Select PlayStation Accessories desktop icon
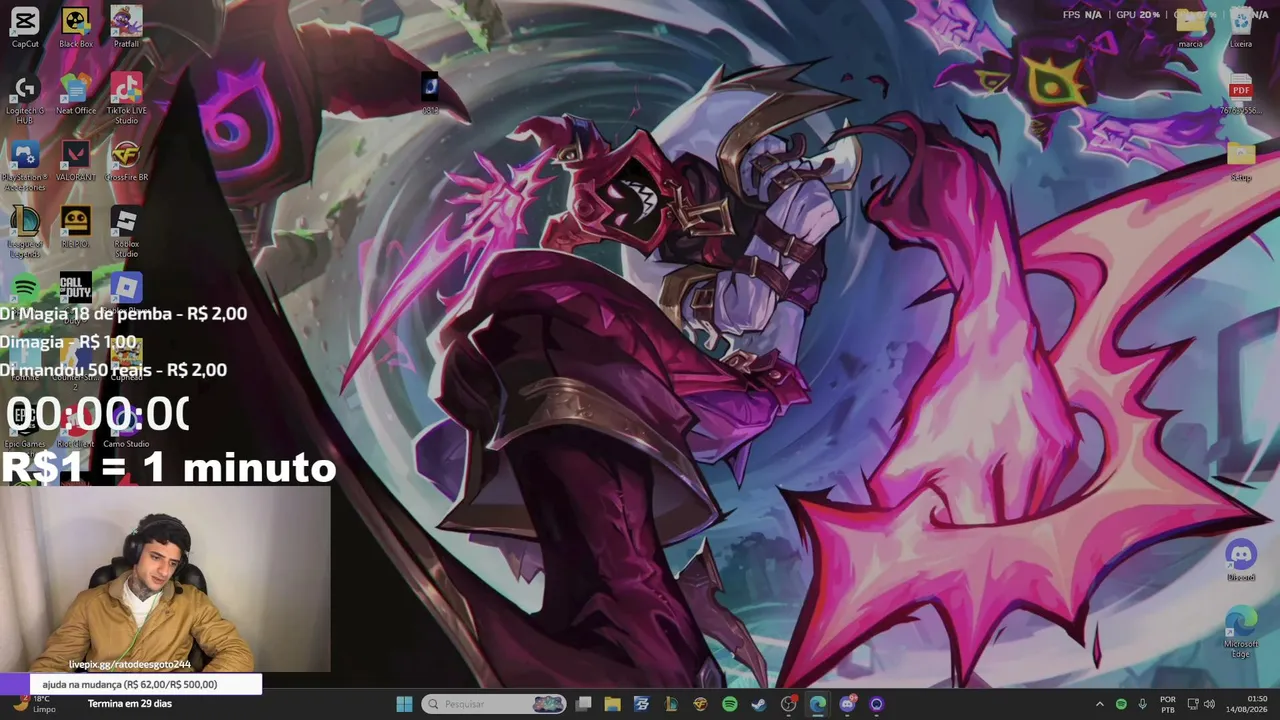 [x=25, y=166]
